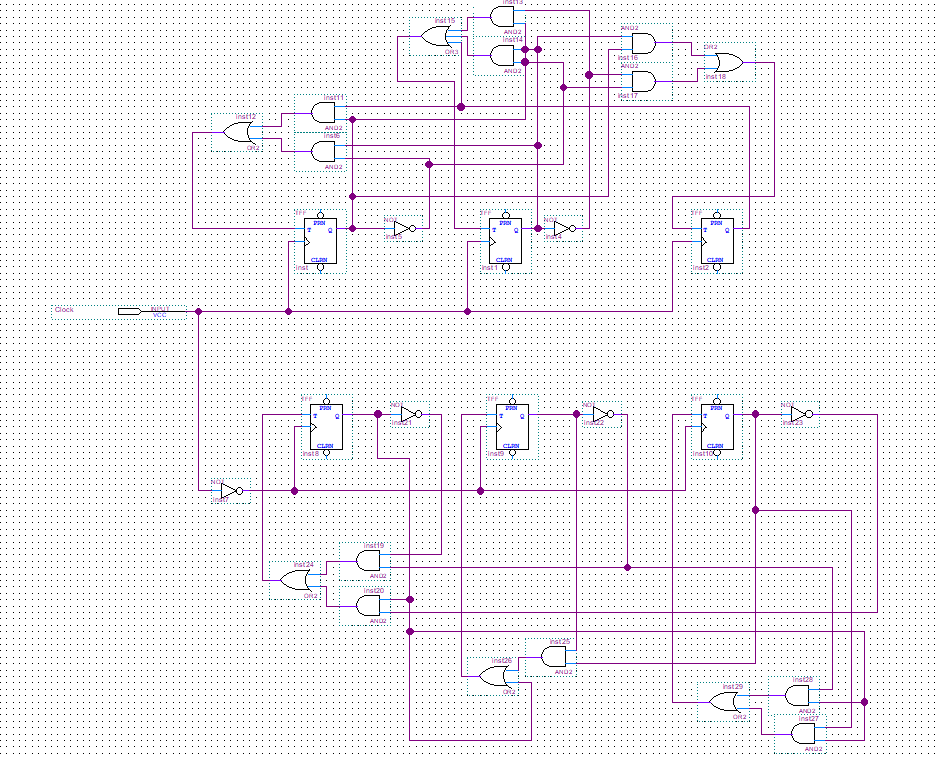Select the Clock input pin symbol

coord(129,311)
